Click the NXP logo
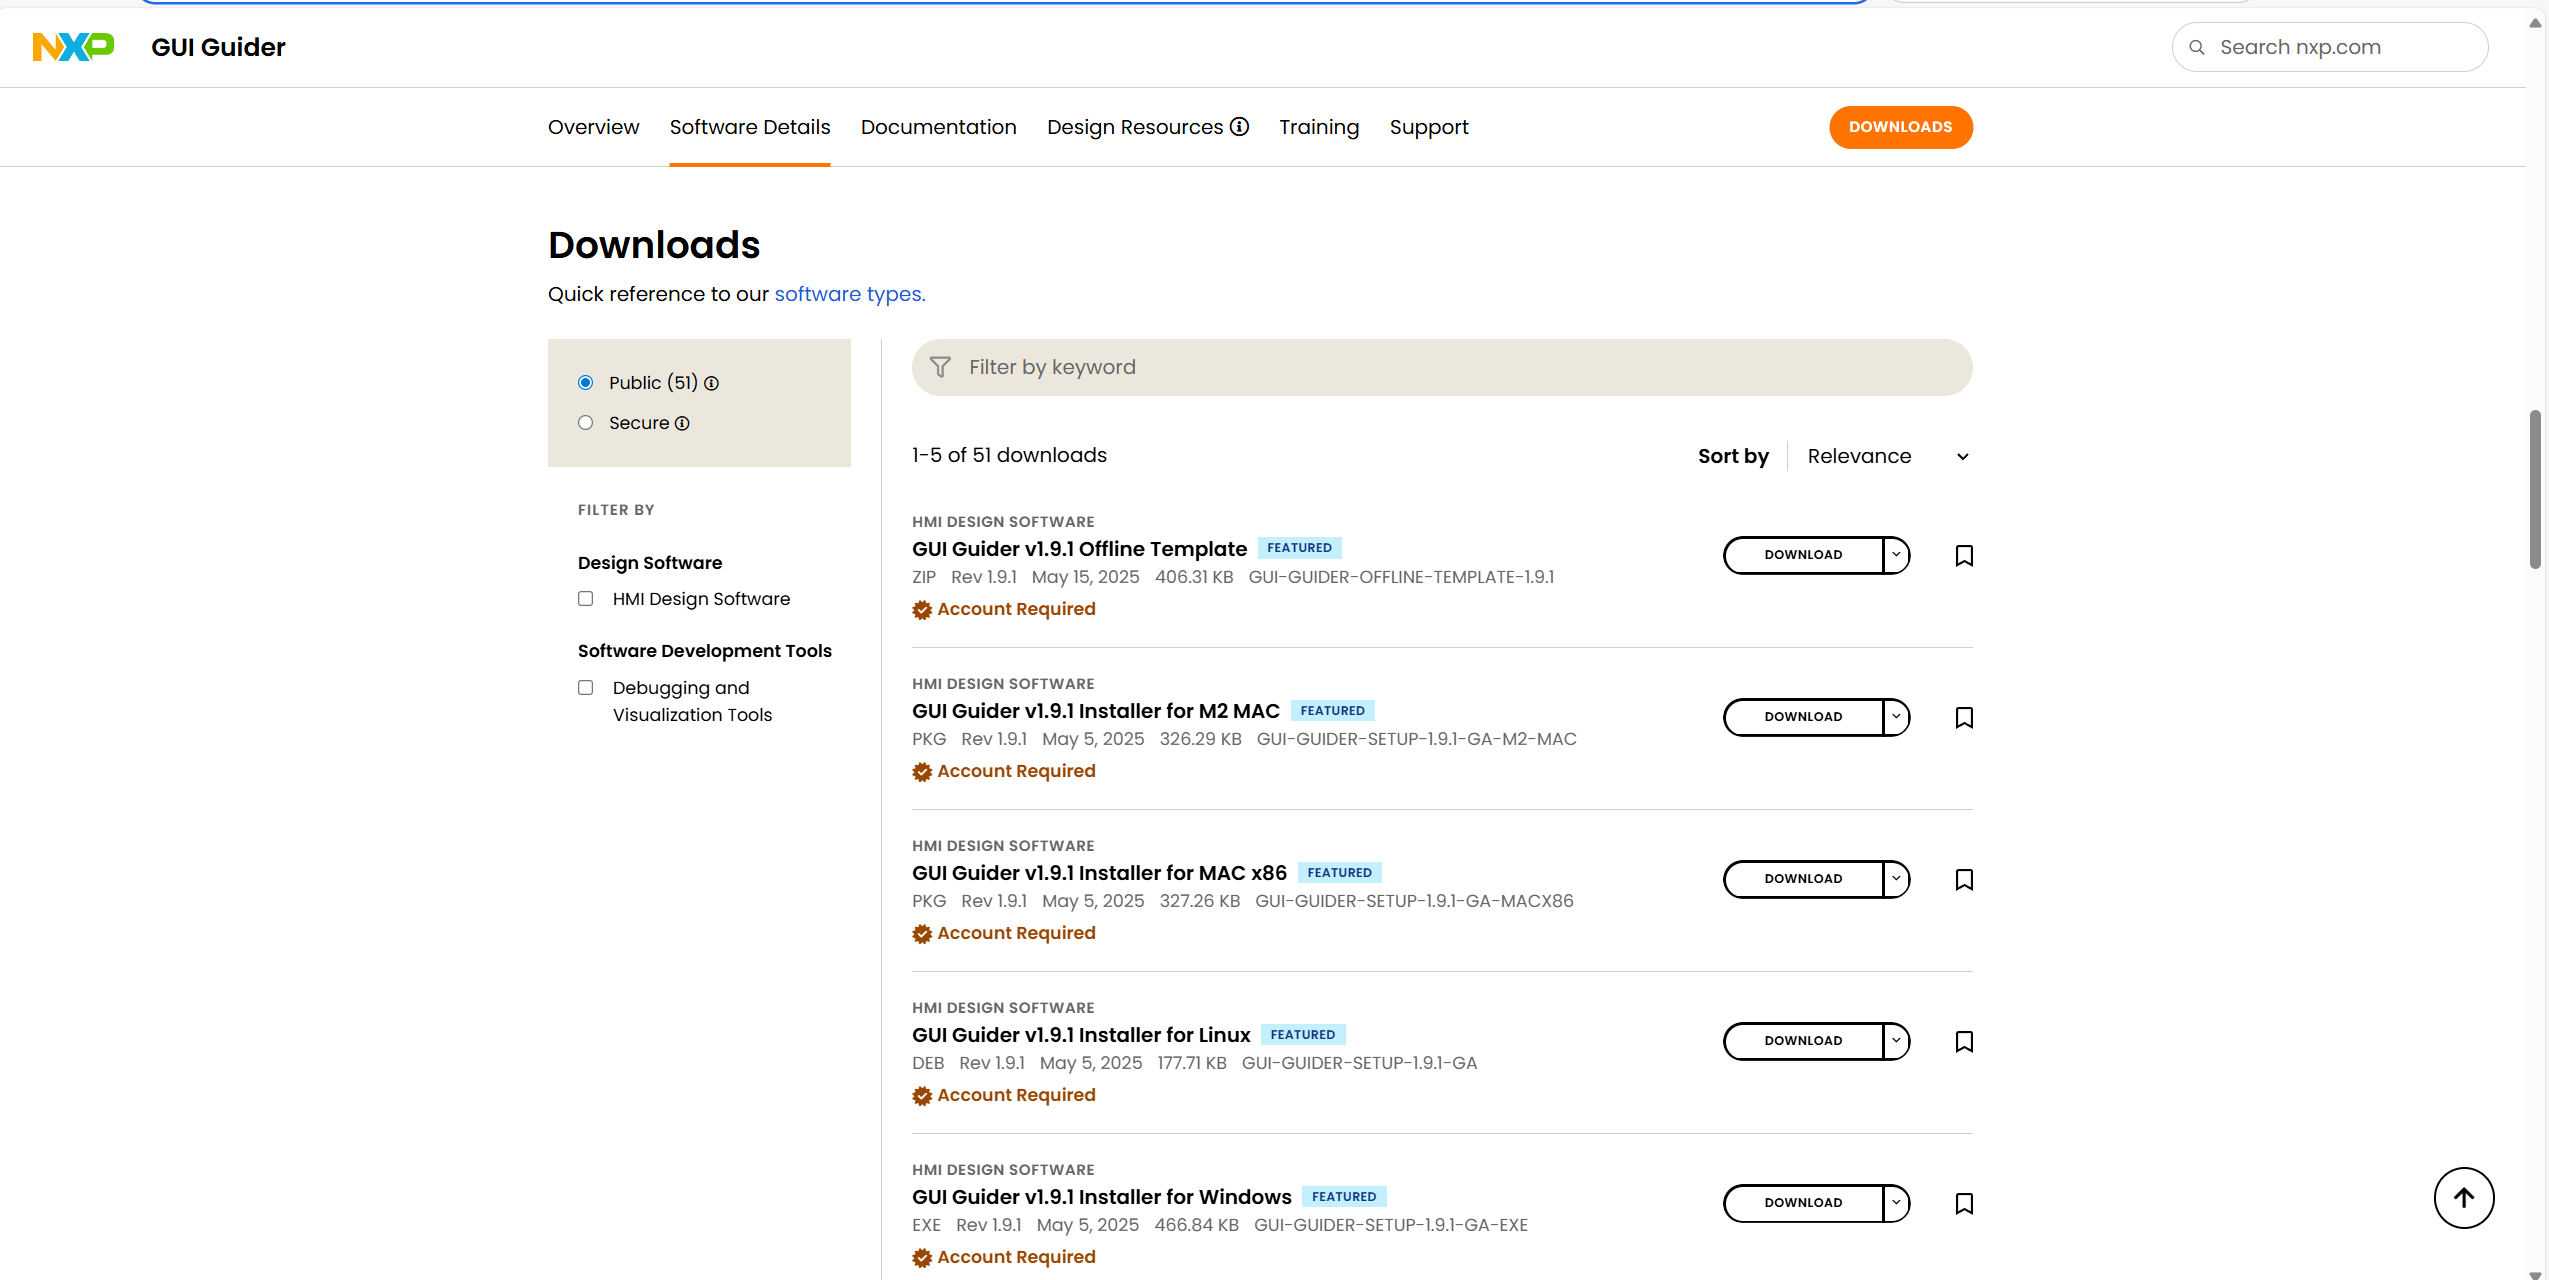This screenshot has width=2549, height=1280. point(73,46)
